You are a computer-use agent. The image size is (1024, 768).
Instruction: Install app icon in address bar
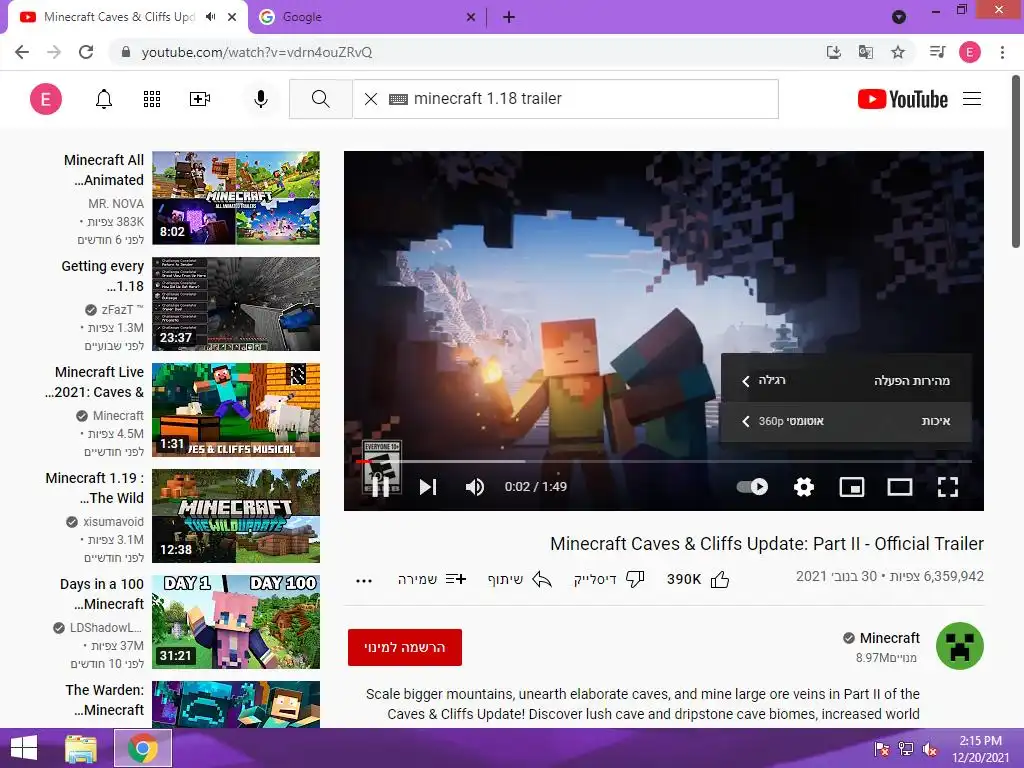(x=833, y=52)
